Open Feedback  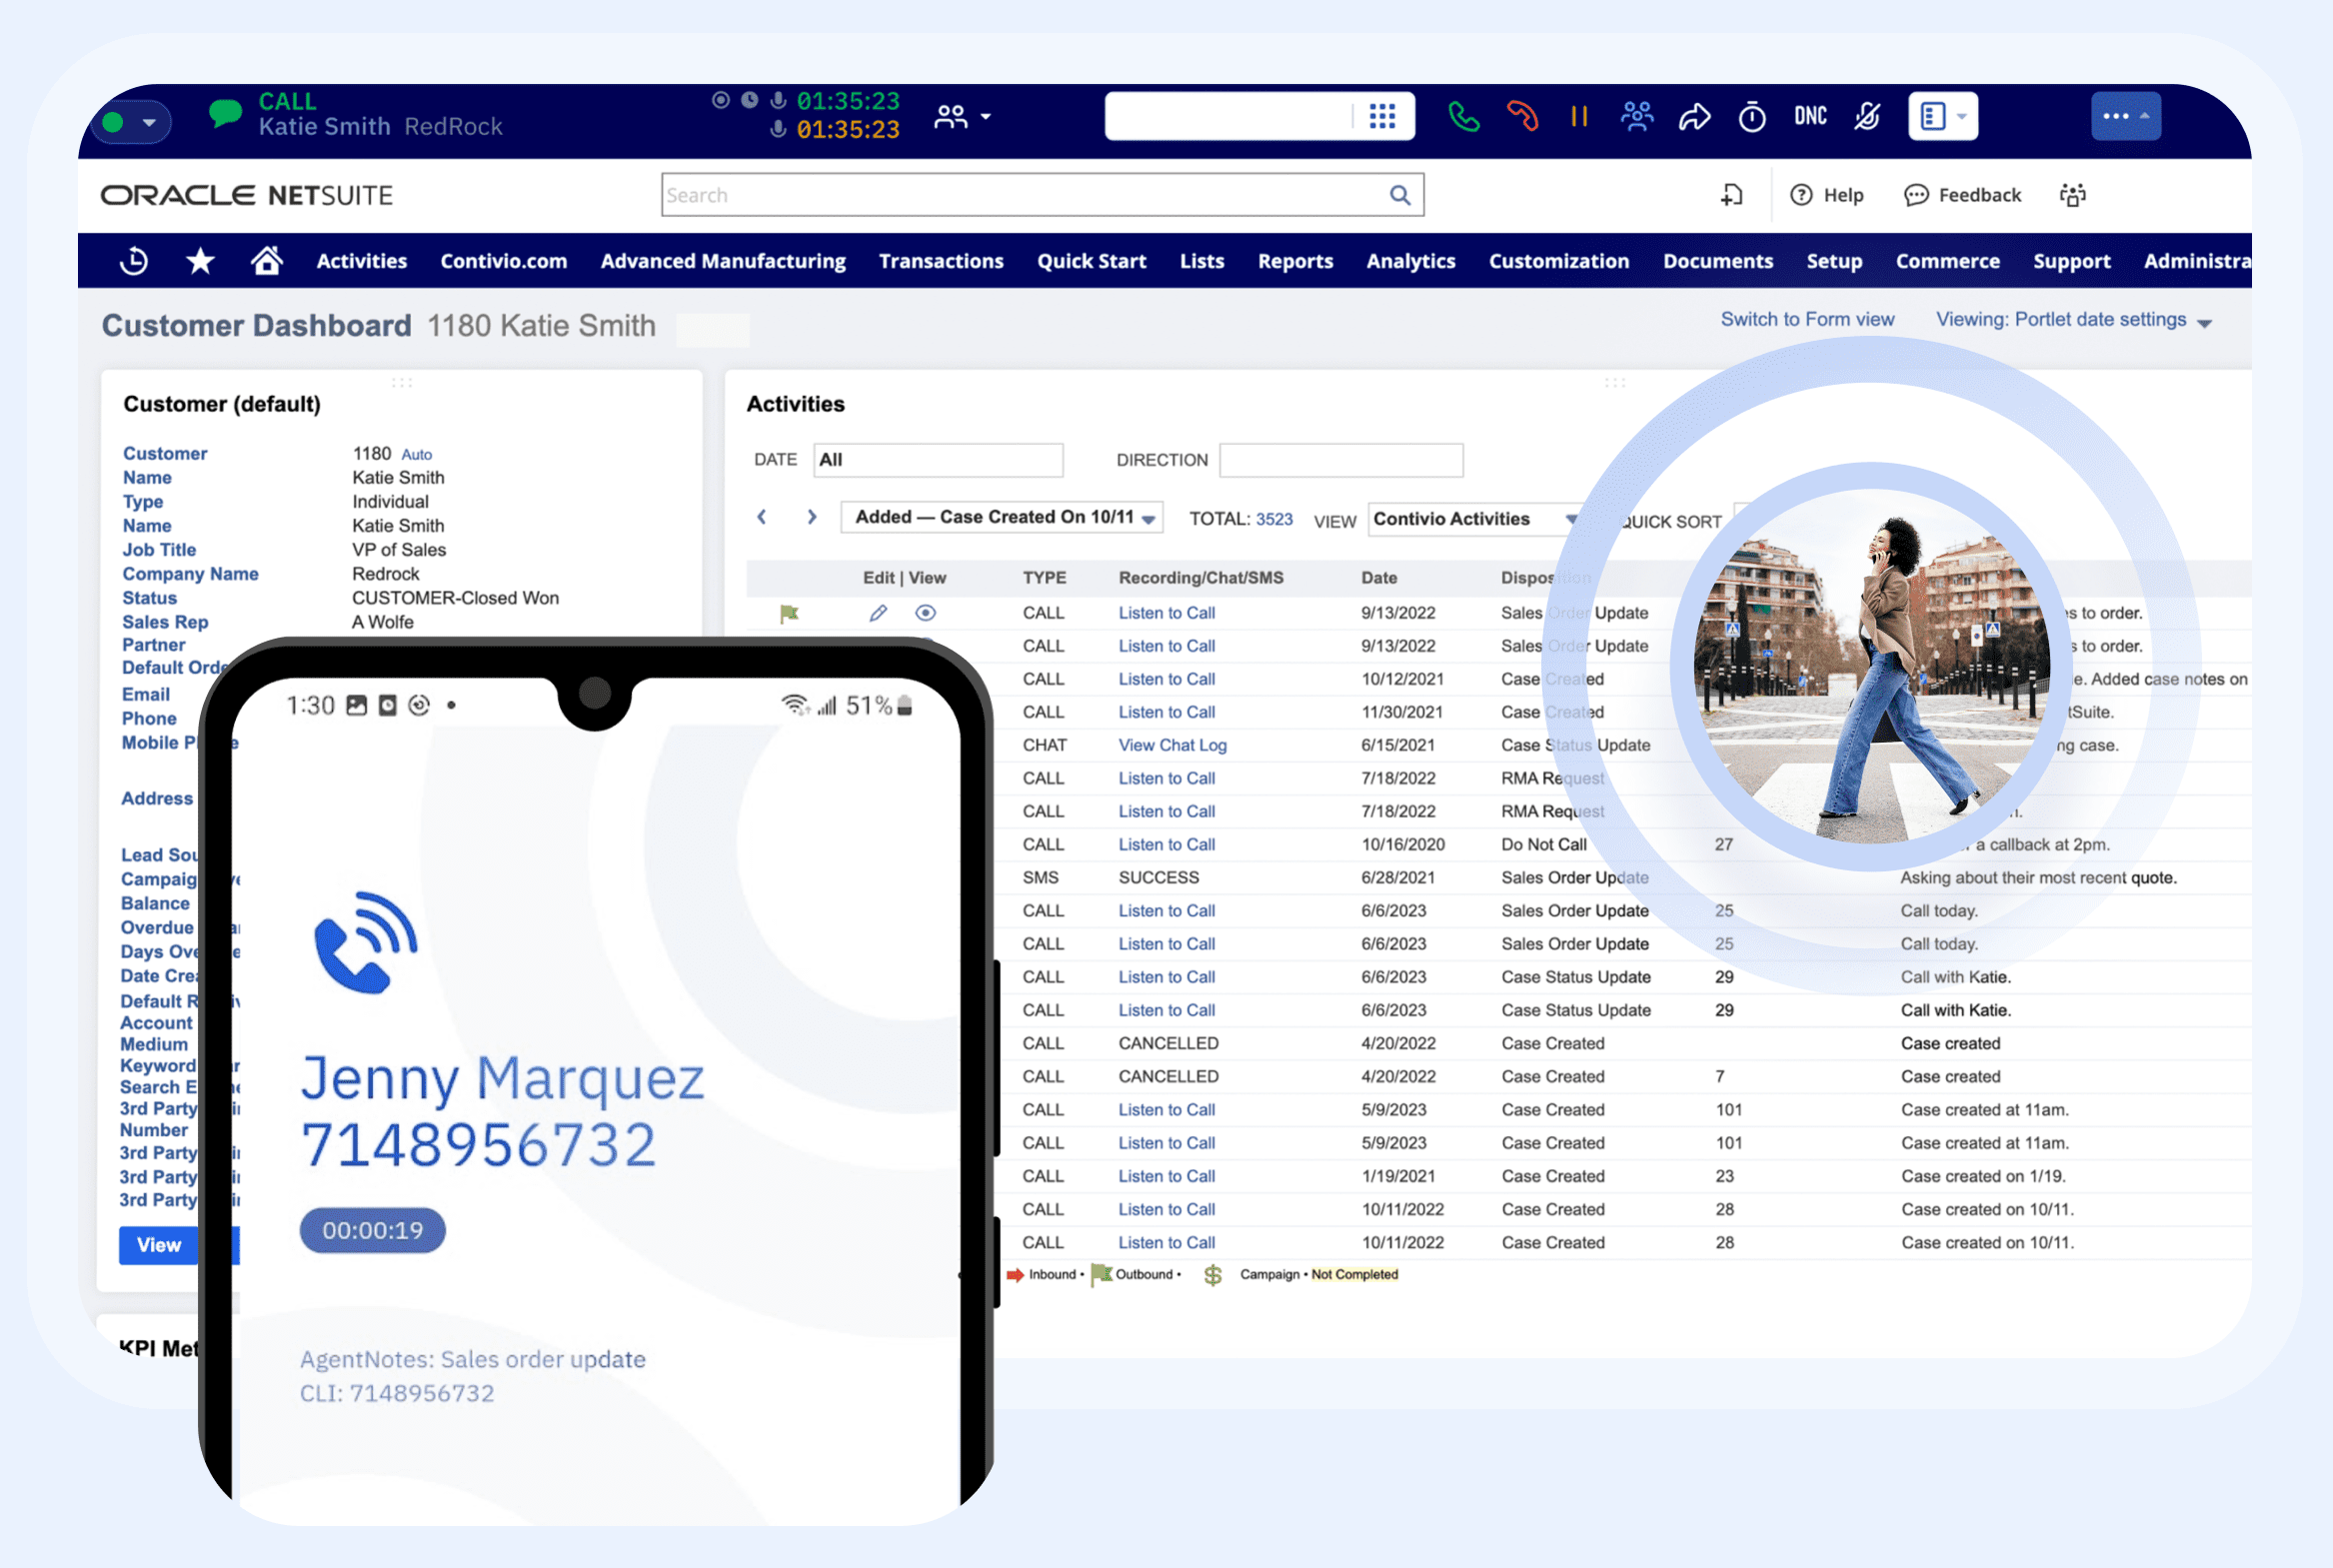click(x=1962, y=195)
